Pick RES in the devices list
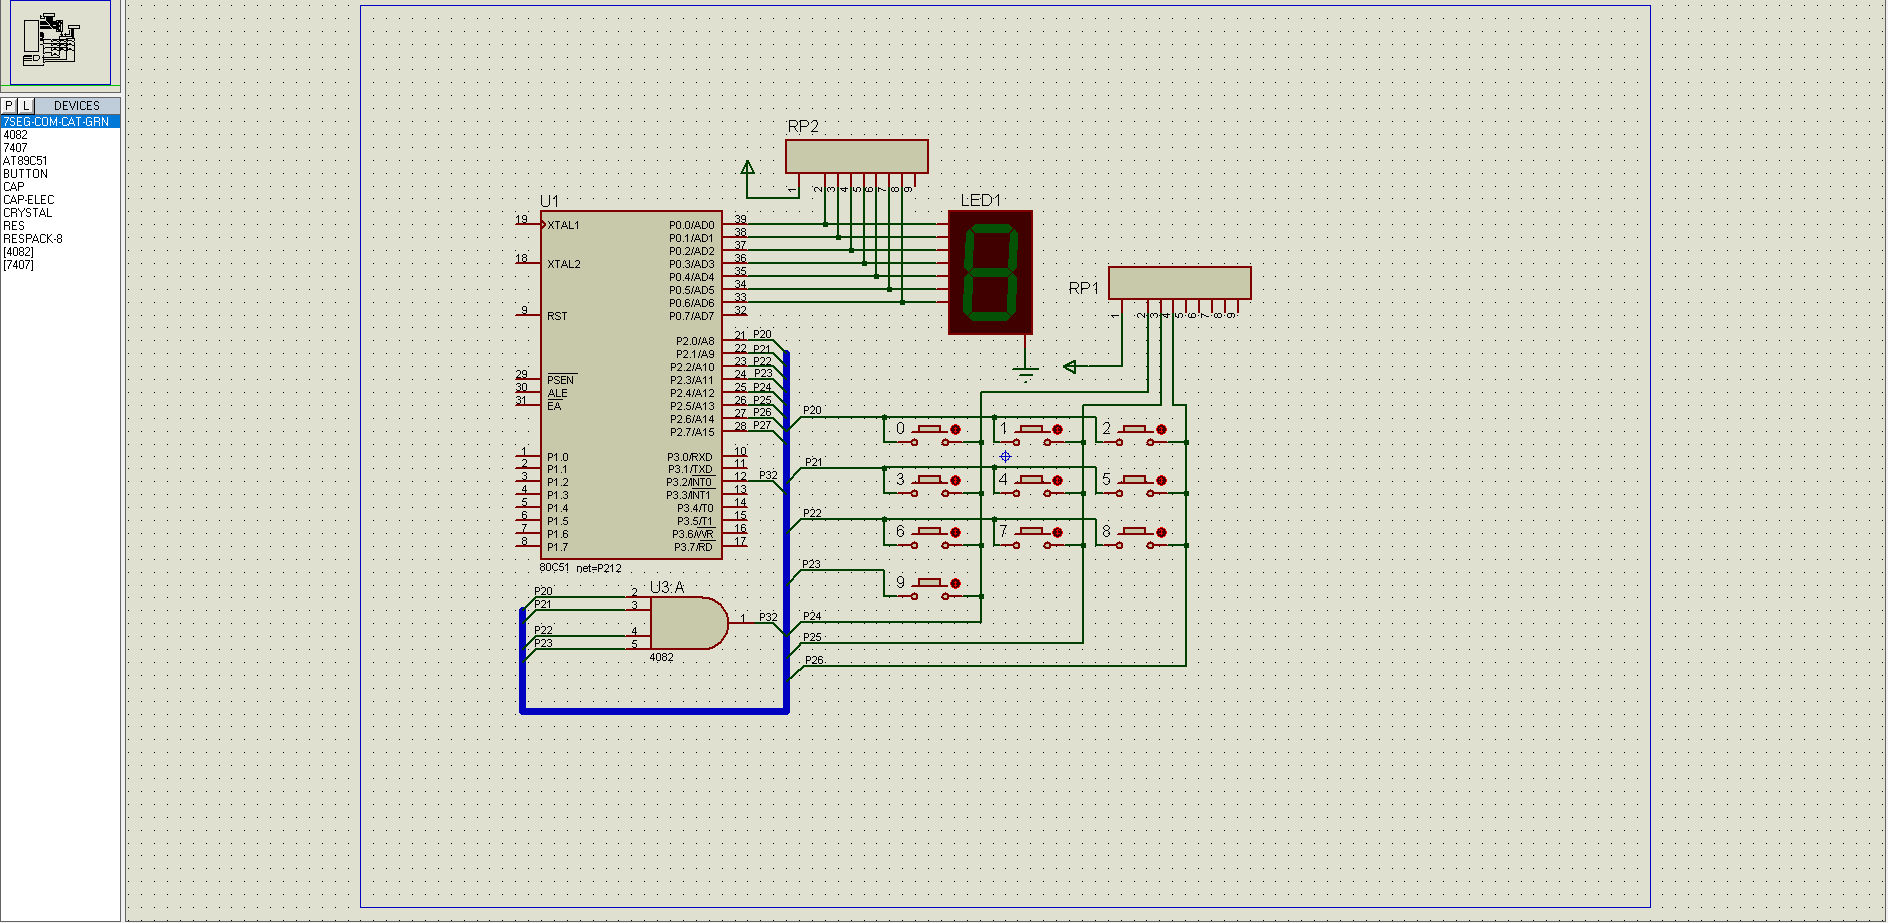The width and height of the screenshot is (1888, 923). pyautogui.click(x=13, y=226)
